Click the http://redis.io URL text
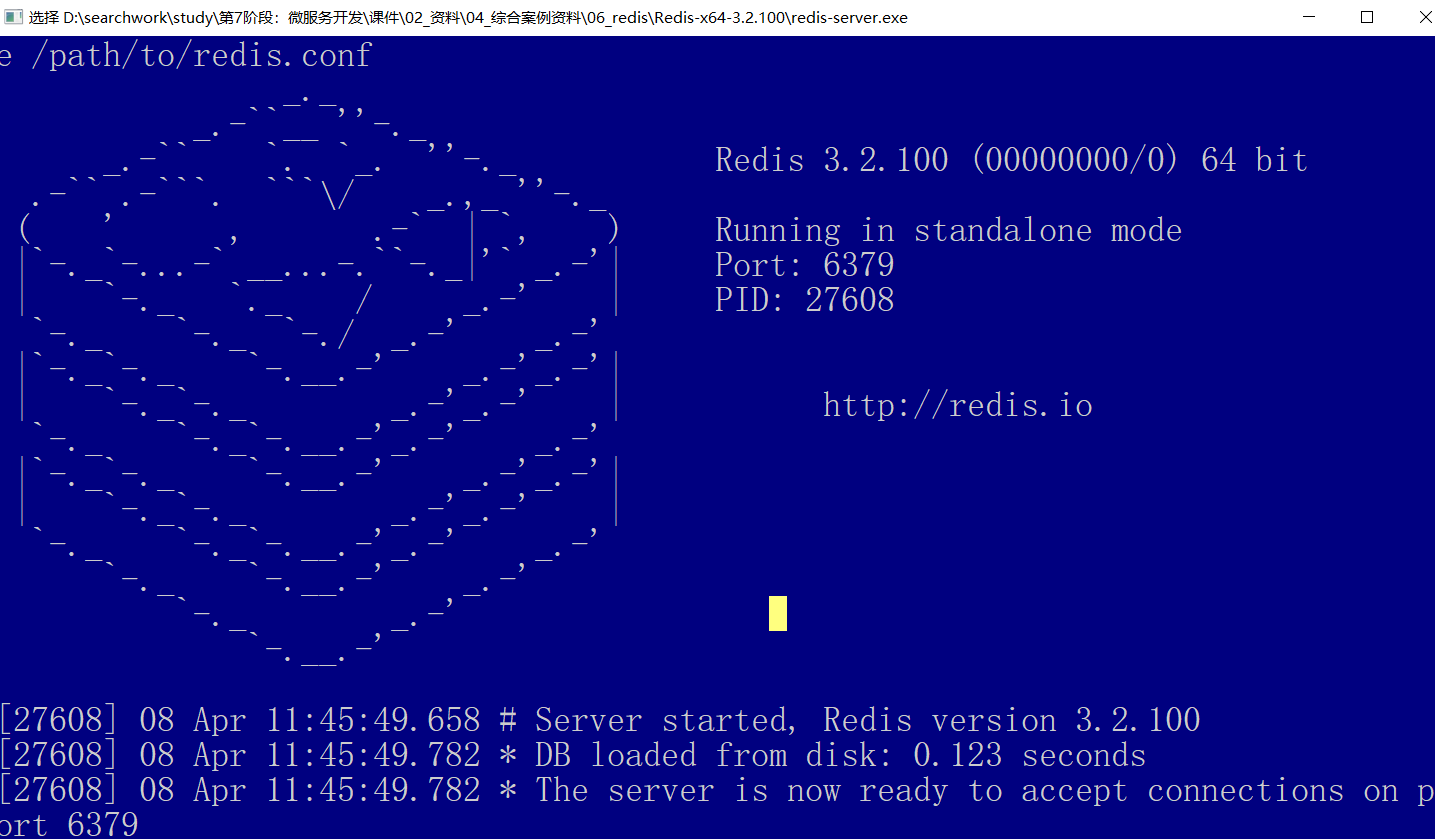This screenshot has height=839, width=1436. click(x=958, y=405)
